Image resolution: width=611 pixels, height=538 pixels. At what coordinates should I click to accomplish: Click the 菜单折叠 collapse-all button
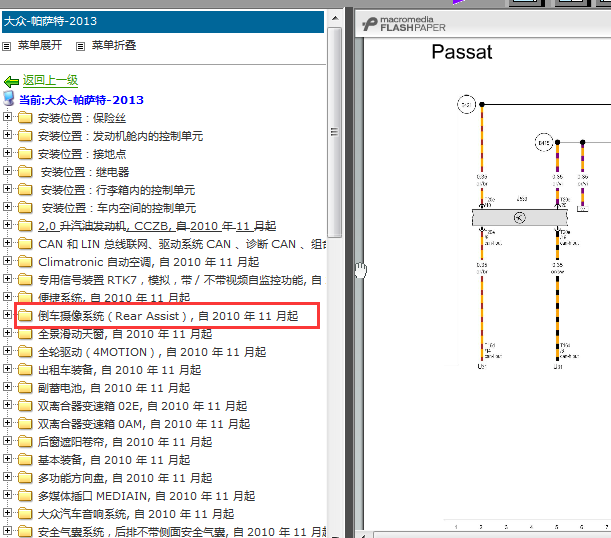114,45
